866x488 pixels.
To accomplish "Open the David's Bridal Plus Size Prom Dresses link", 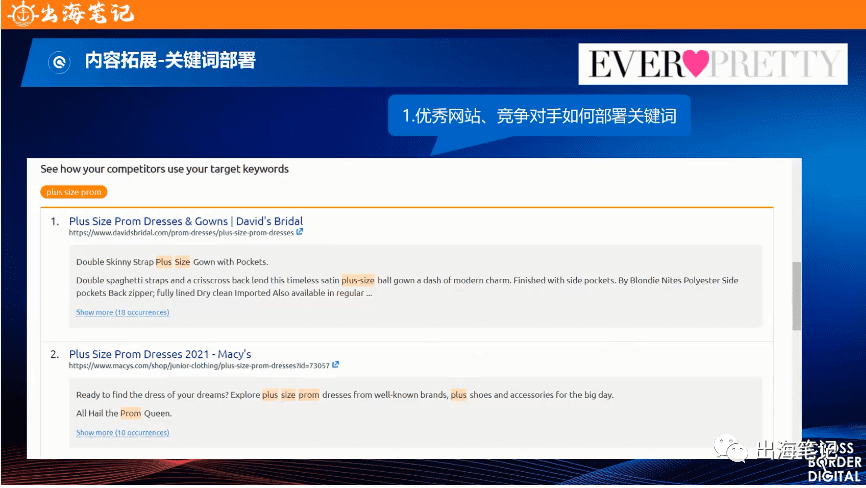I will (186, 221).
